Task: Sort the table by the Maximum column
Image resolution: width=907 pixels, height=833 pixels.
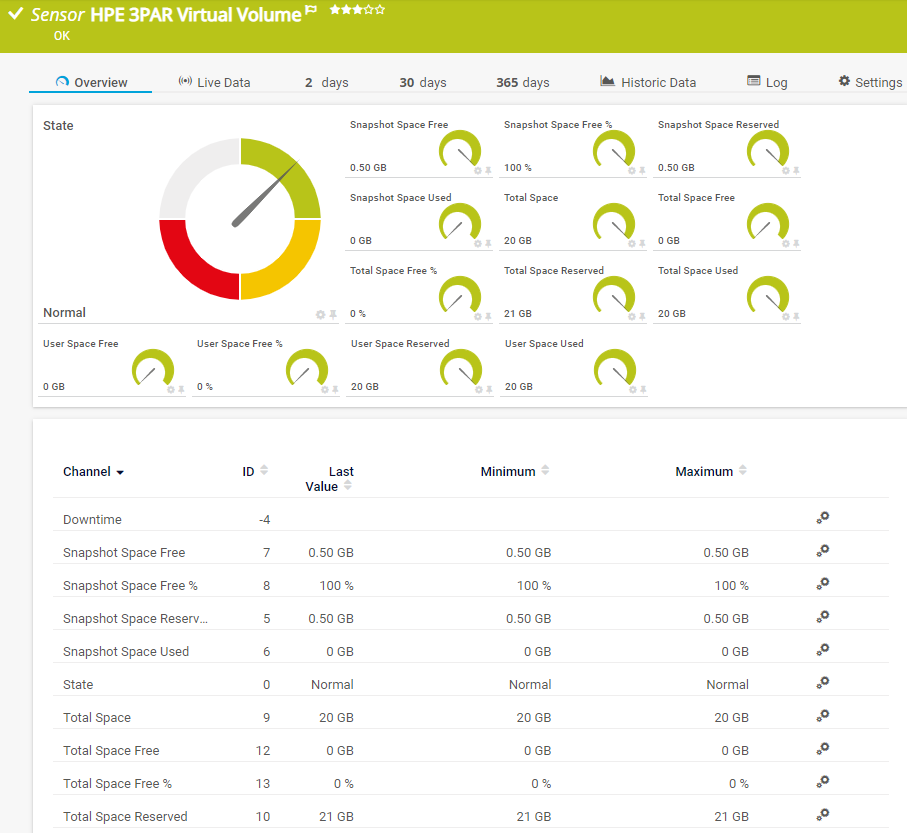Action: [742, 471]
